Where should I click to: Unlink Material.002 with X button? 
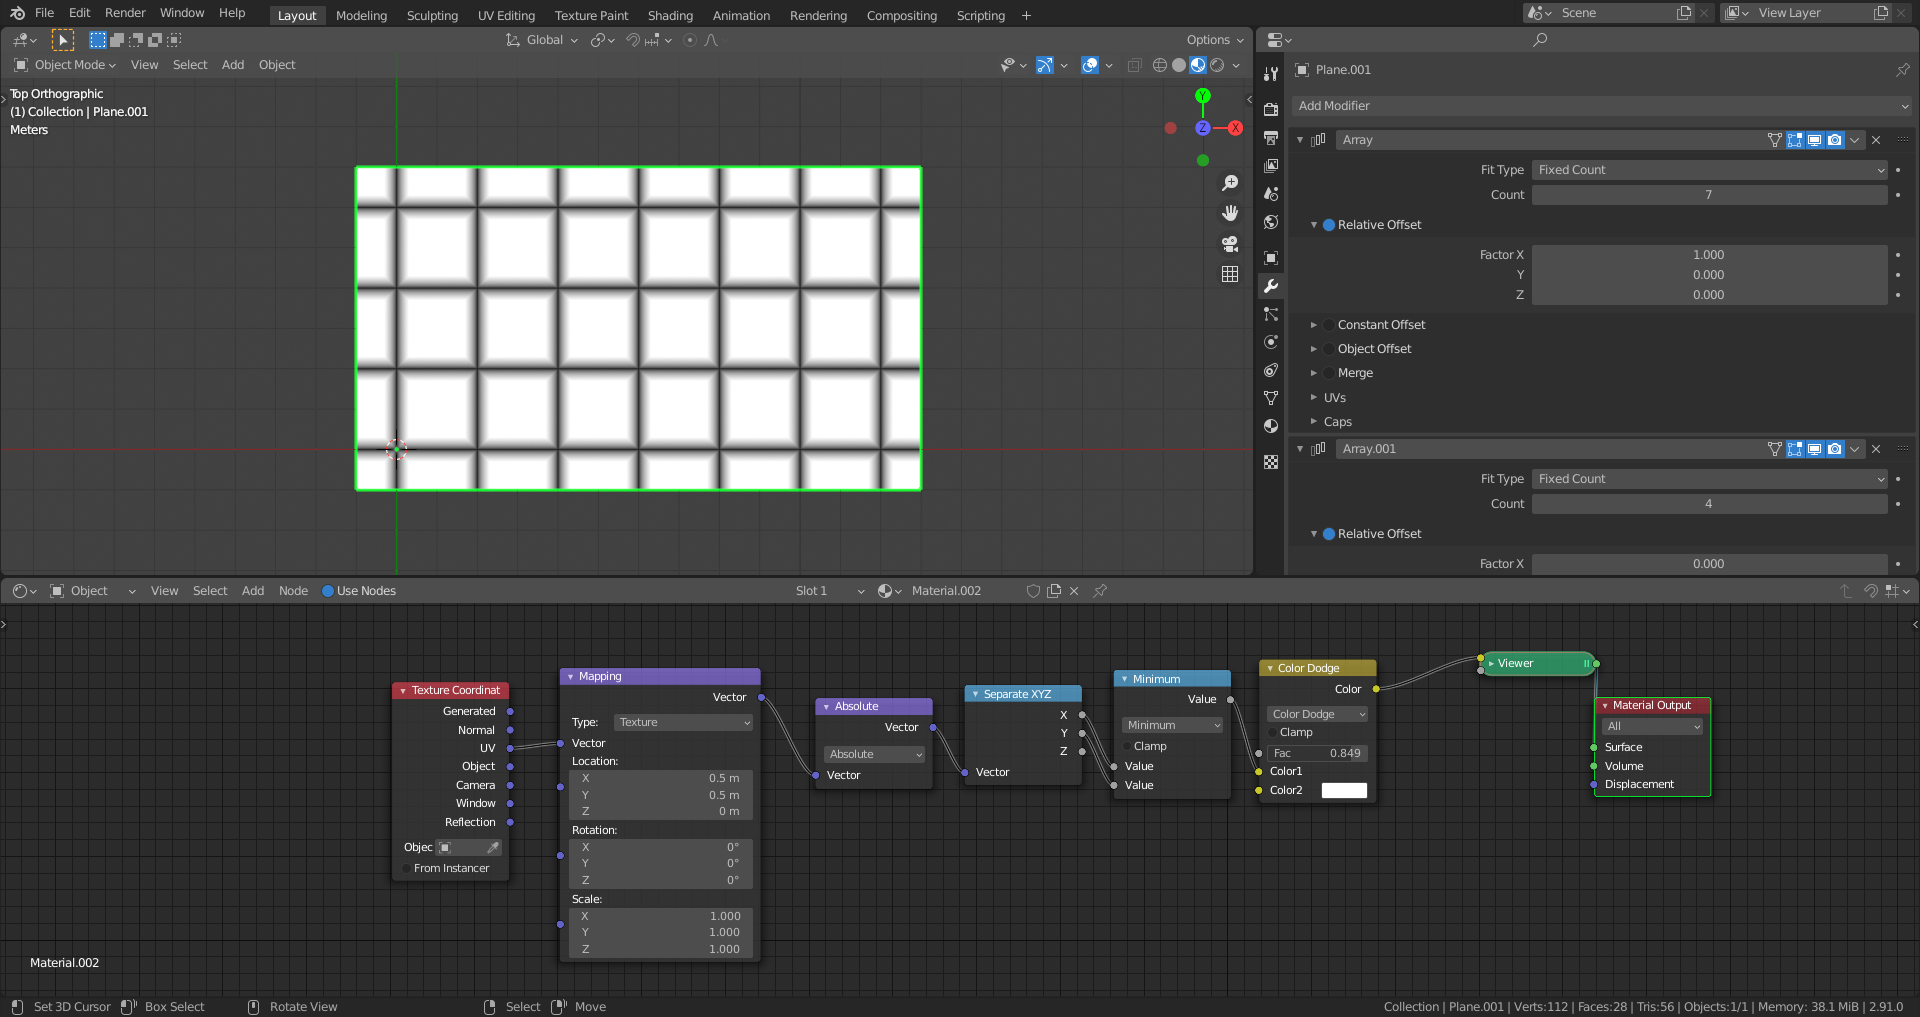point(1074,591)
